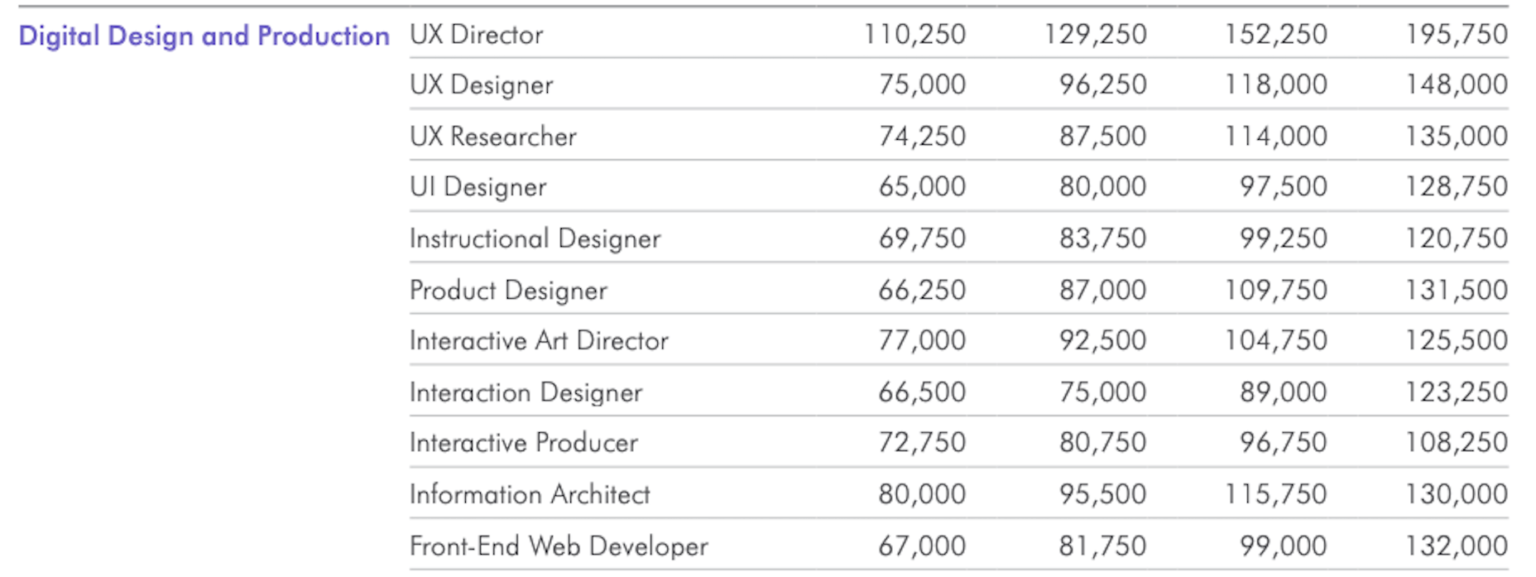1536x577 pixels.
Task: Select the UX Director job title
Action: click(x=476, y=35)
